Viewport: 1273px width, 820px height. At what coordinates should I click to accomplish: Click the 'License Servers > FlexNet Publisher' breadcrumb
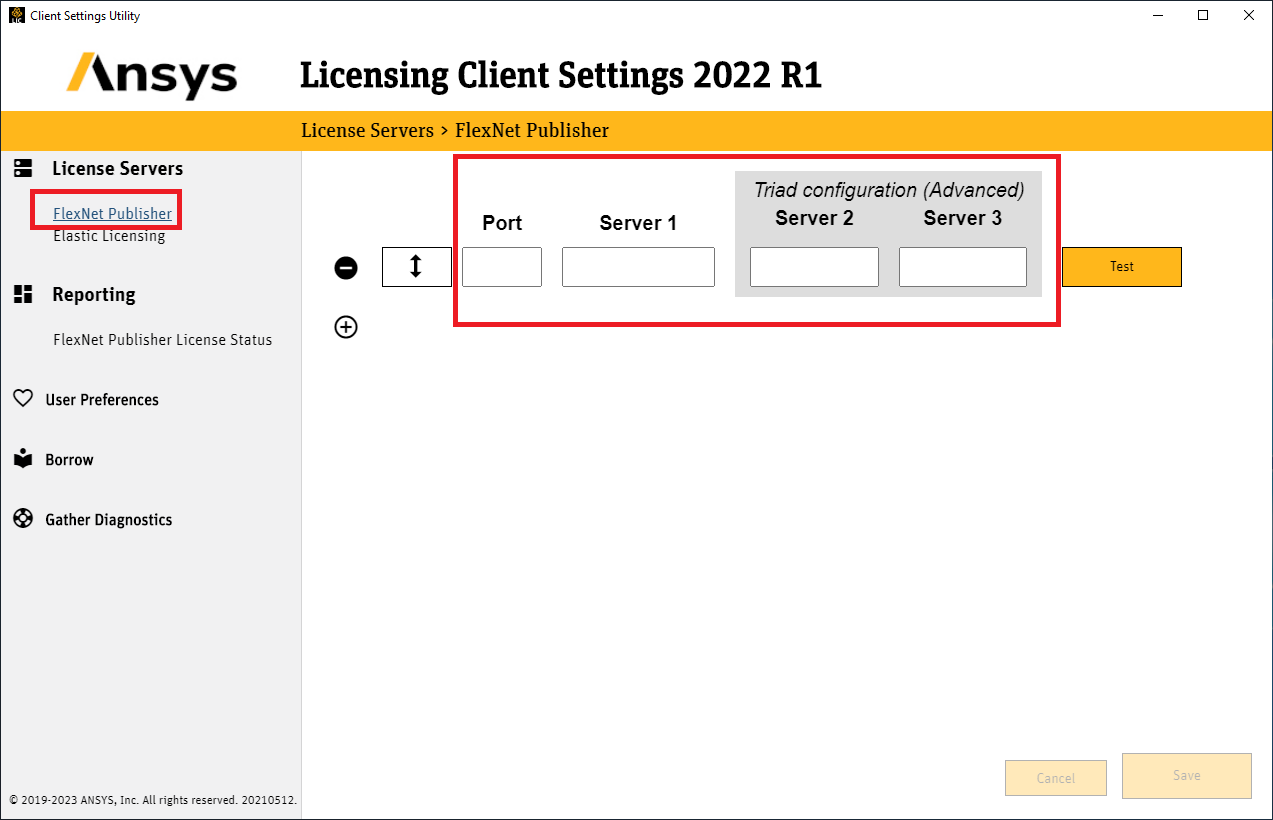[455, 130]
